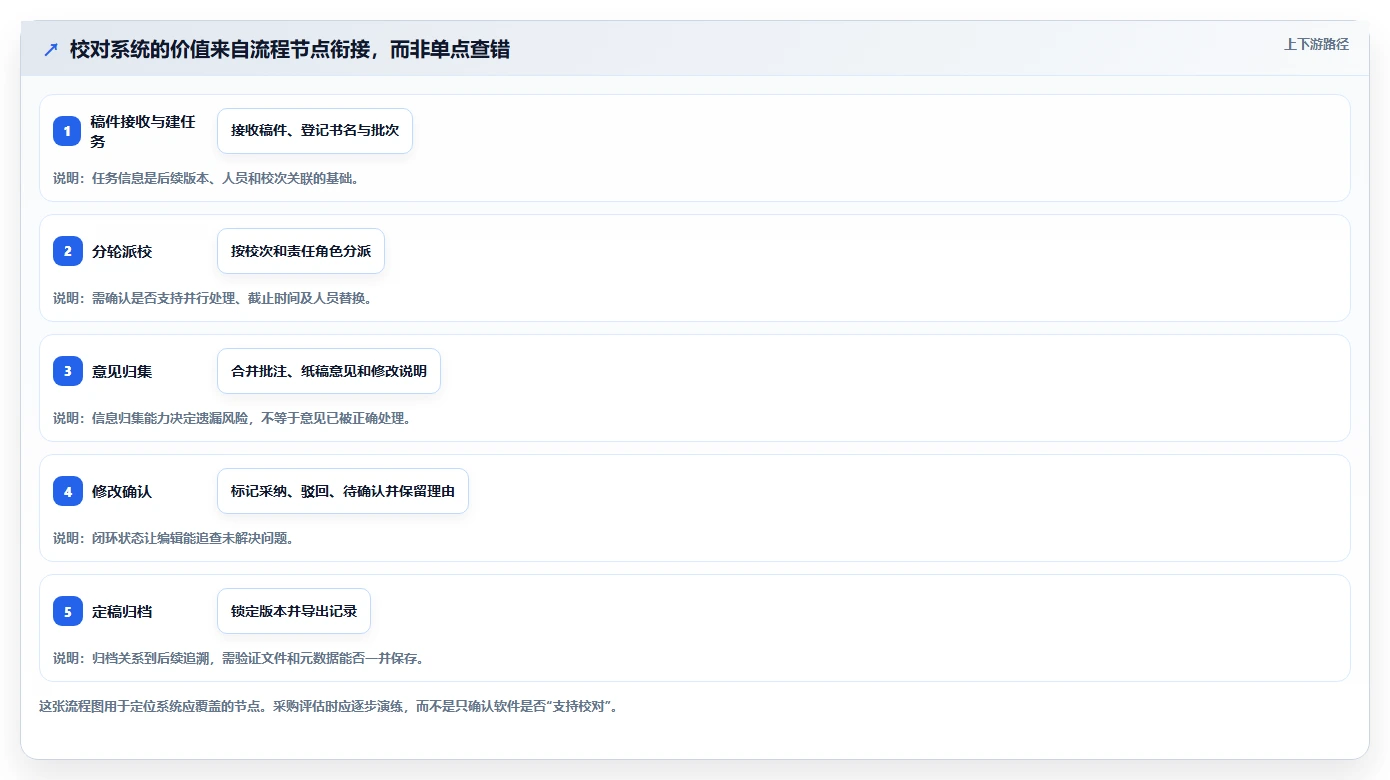This screenshot has width=1390, height=780.
Task: Click the 按校次和责任角色分派 chip
Action: pyautogui.click(x=301, y=251)
